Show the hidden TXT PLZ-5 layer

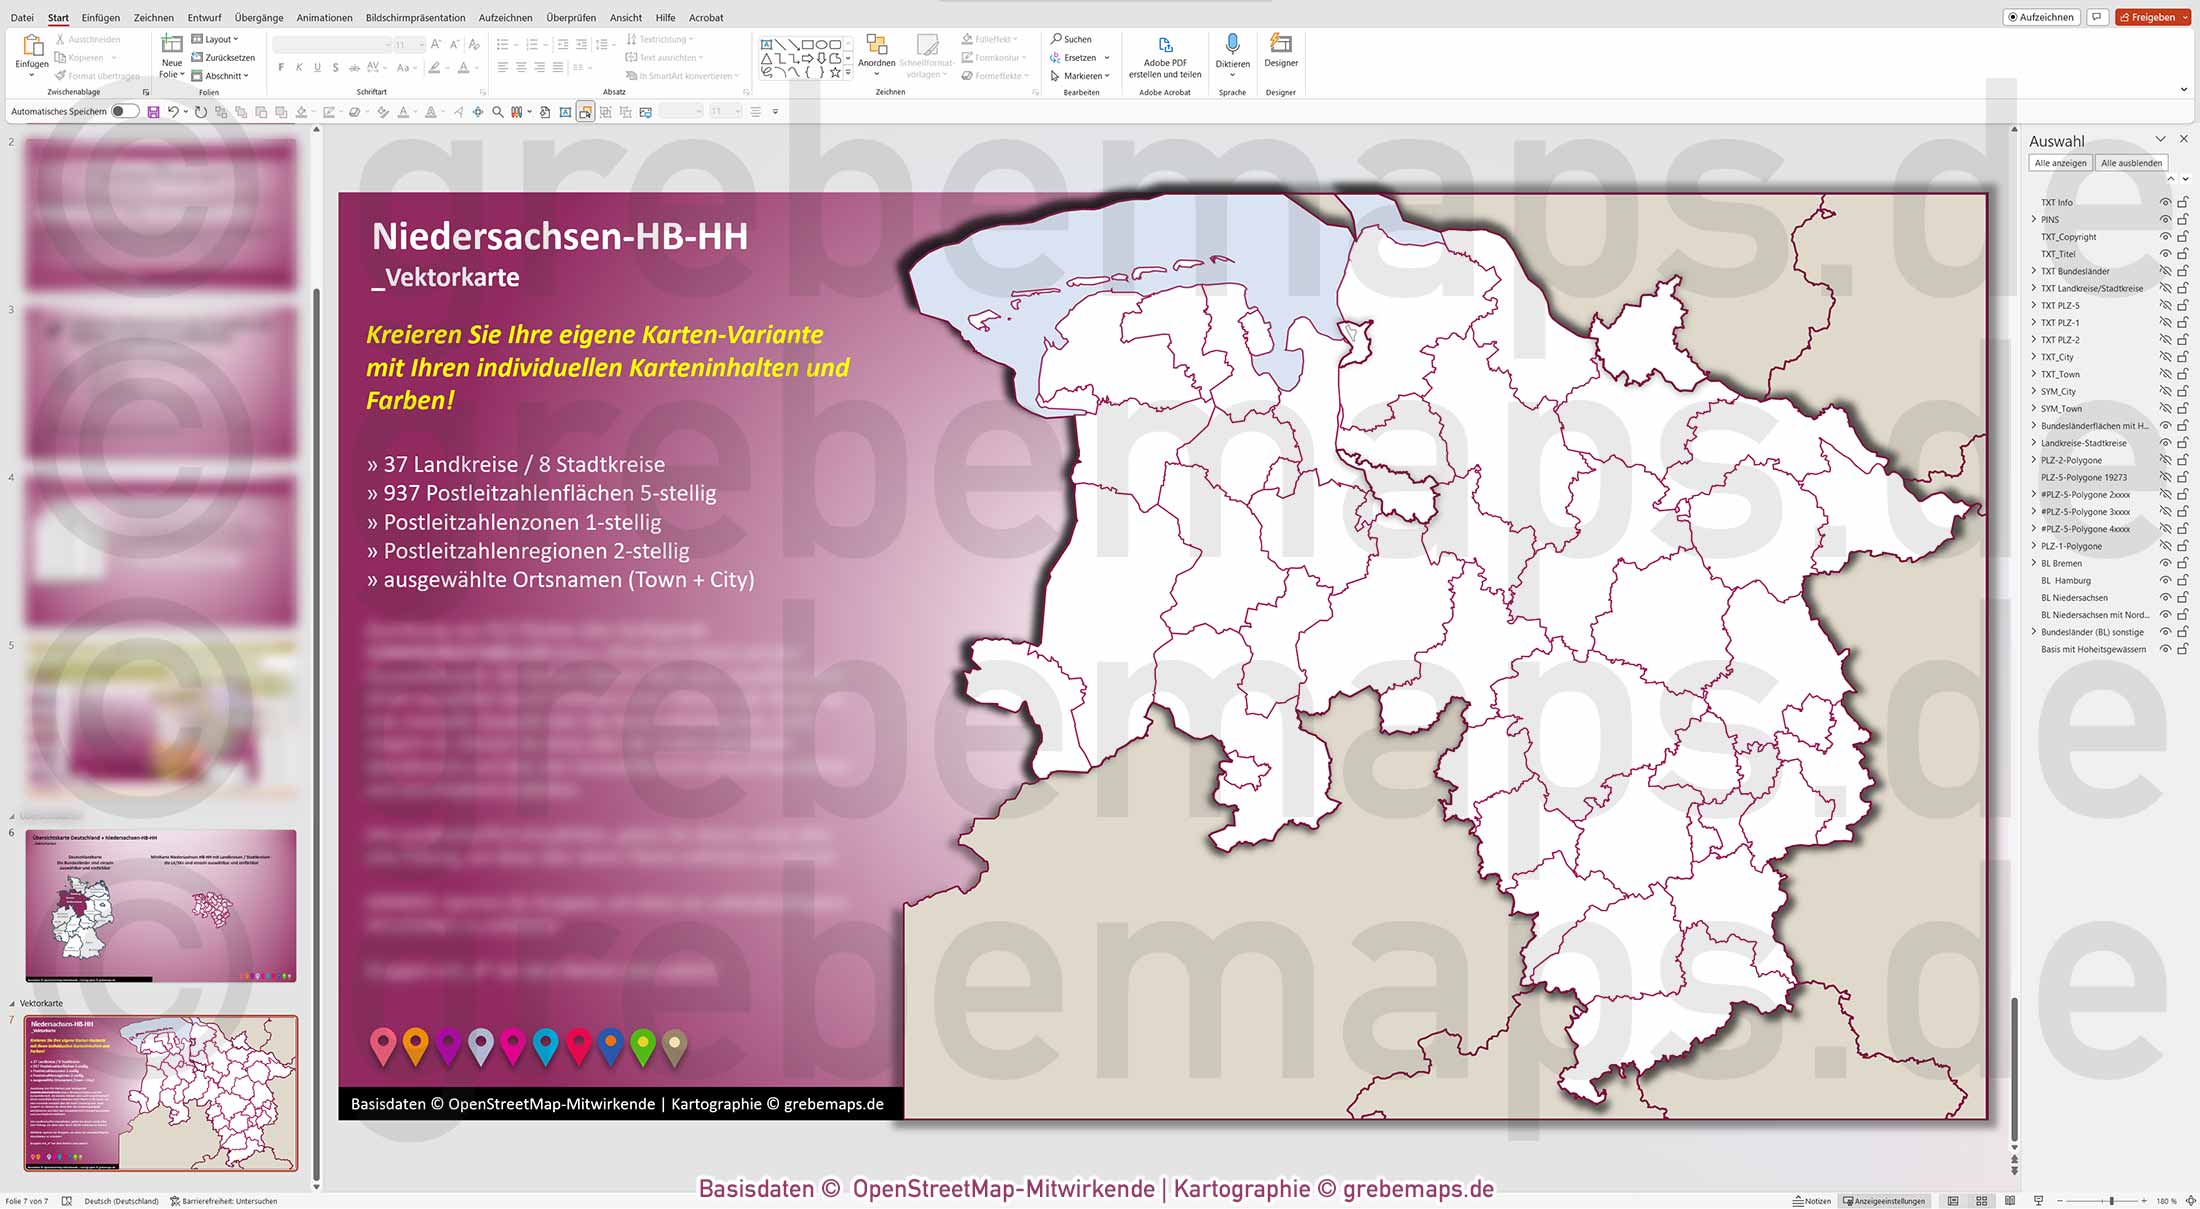point(2165,305)
